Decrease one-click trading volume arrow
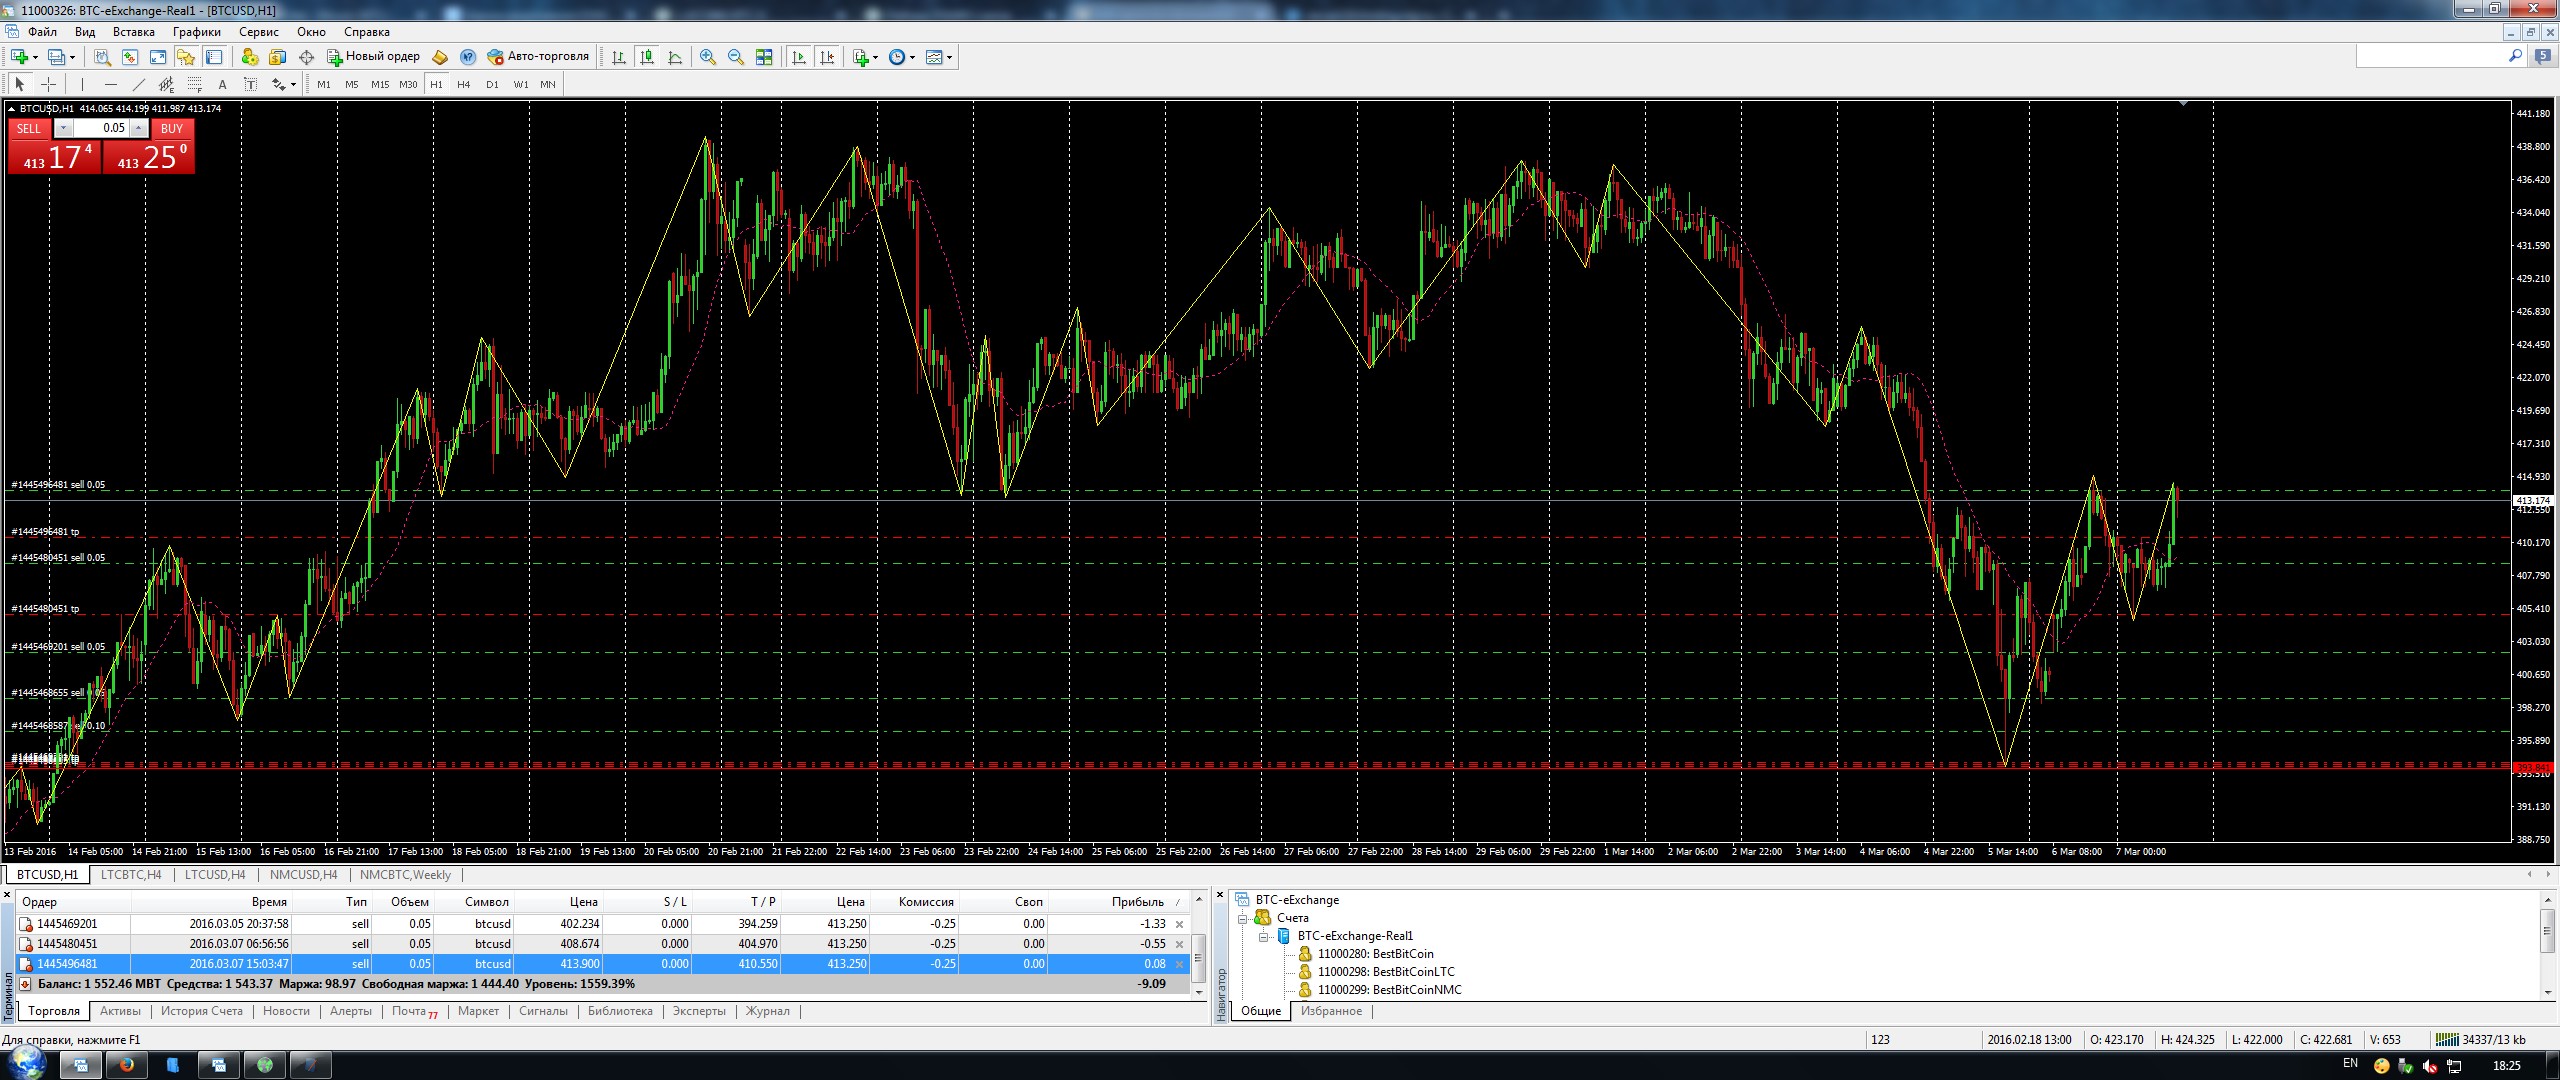 (x=63, y=128)
